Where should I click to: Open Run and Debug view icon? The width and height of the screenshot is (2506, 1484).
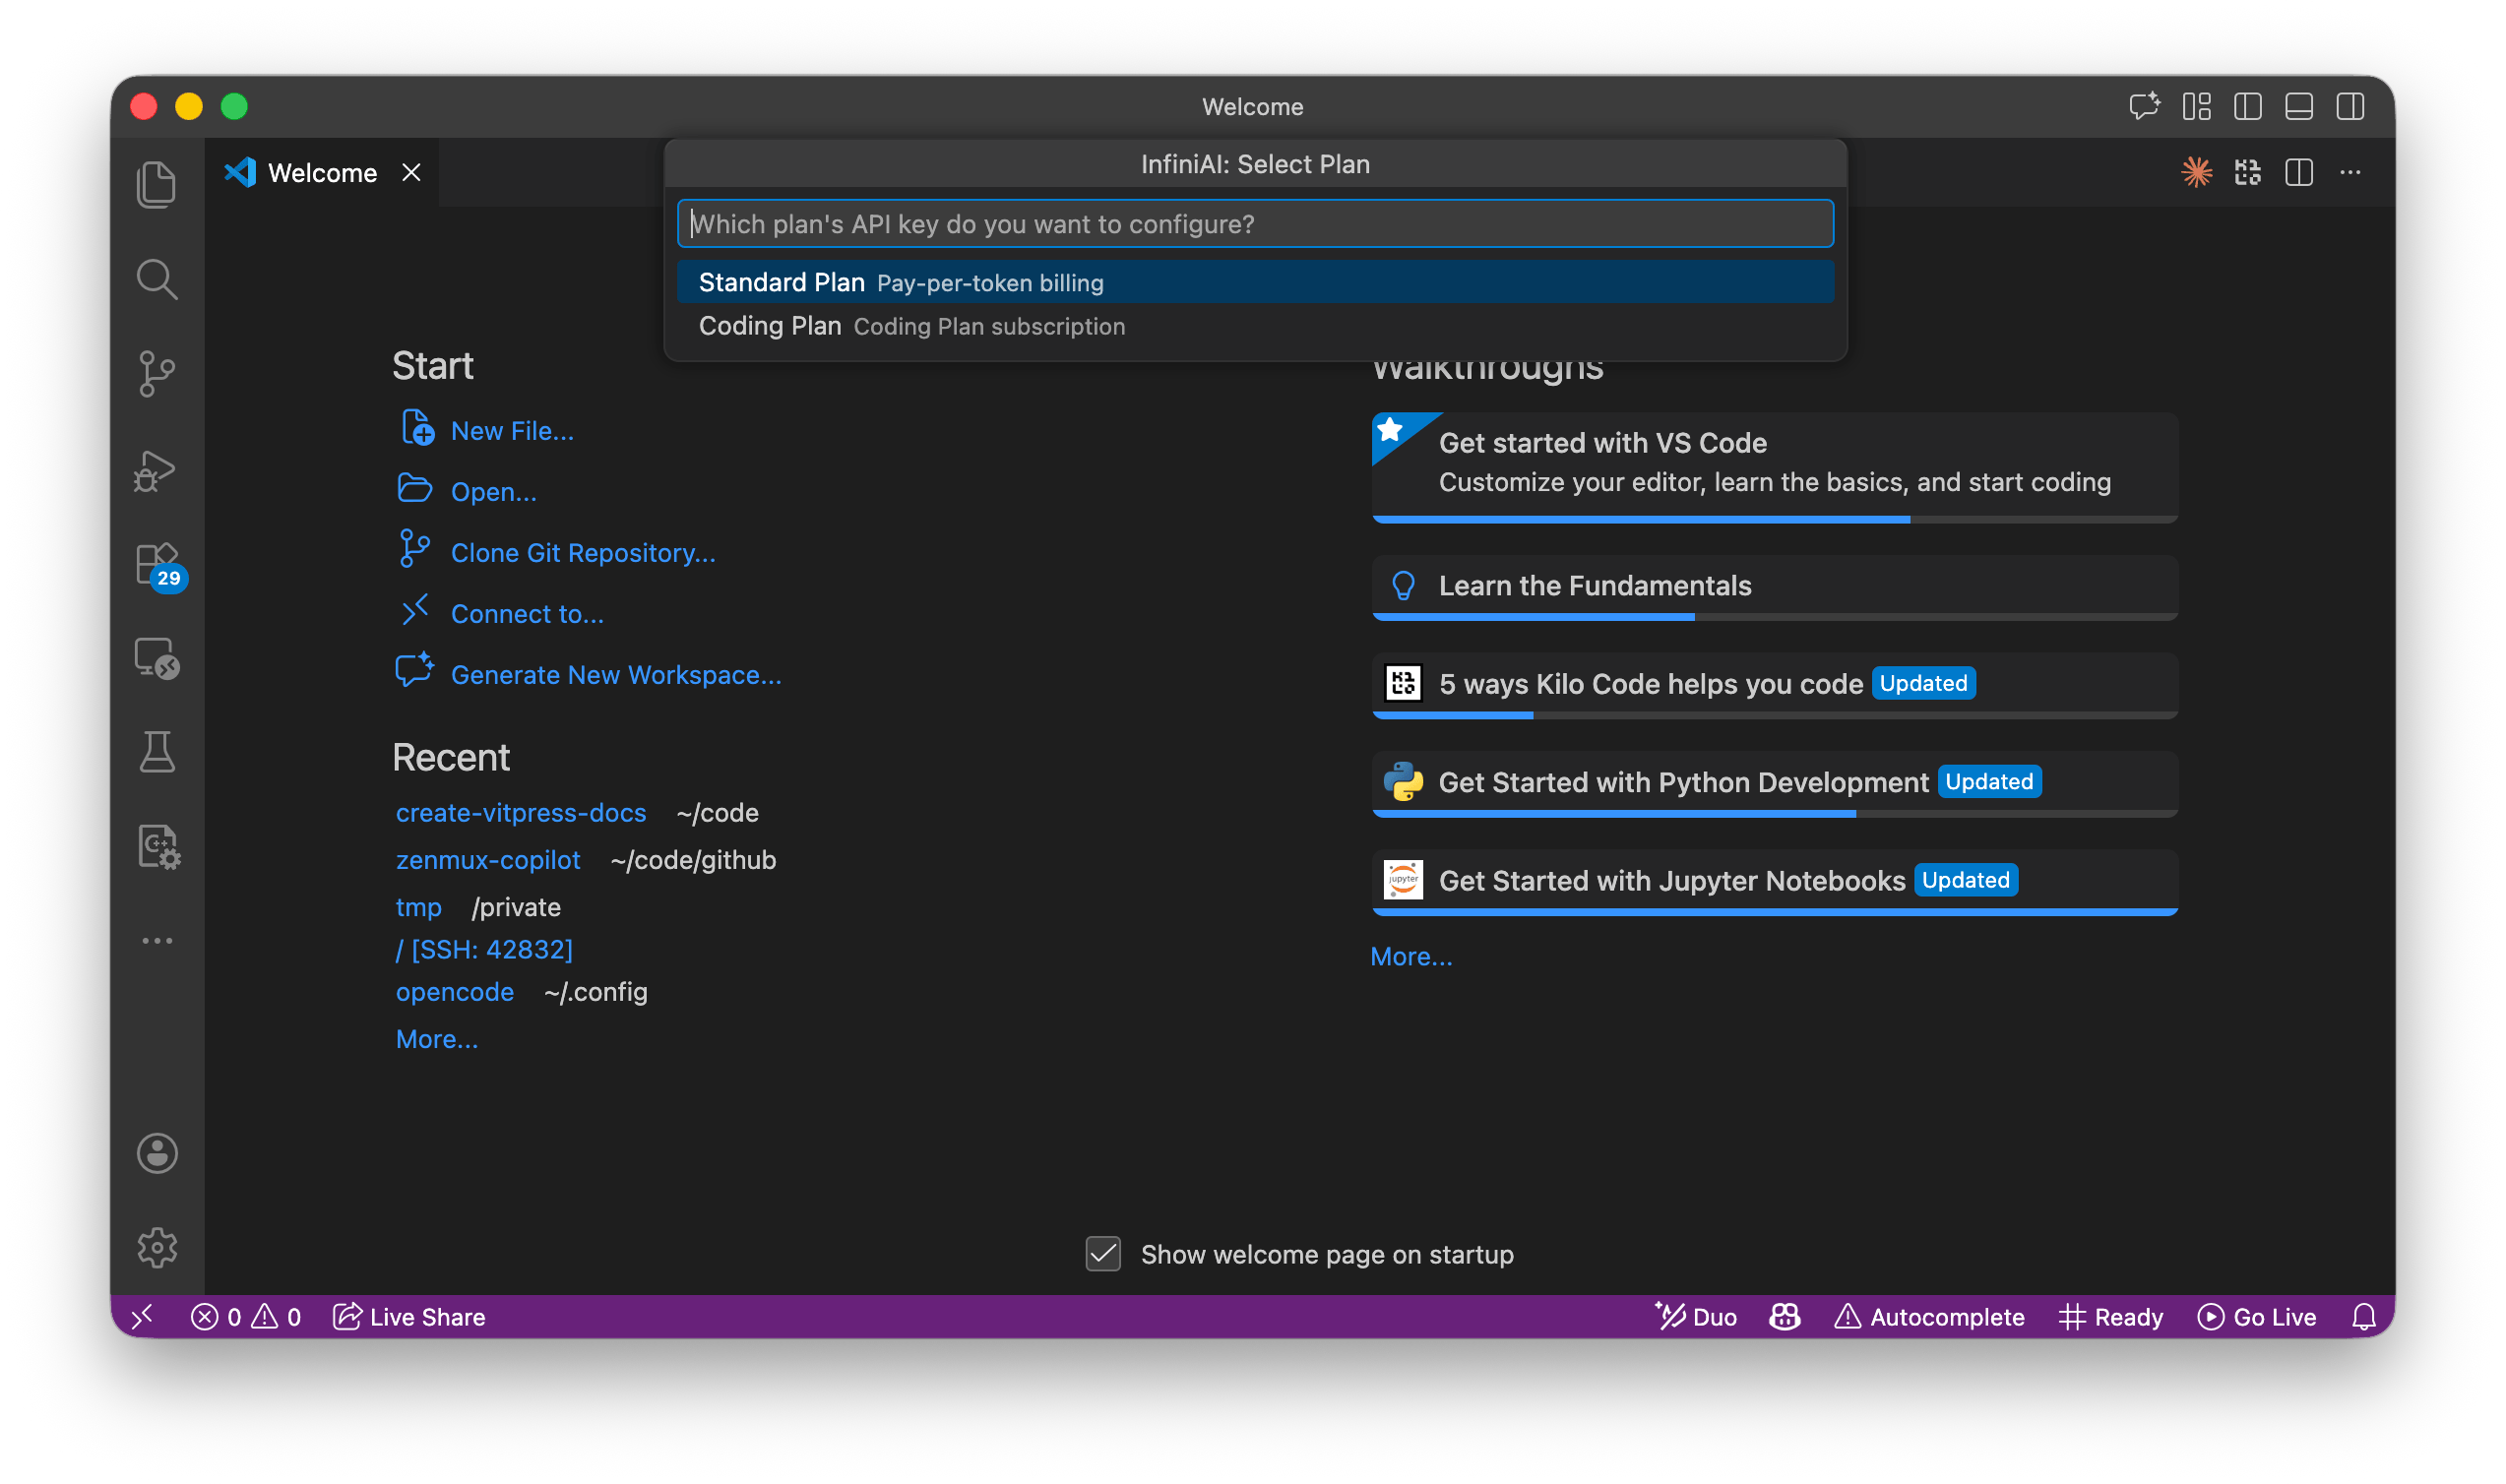click(156, 470)
